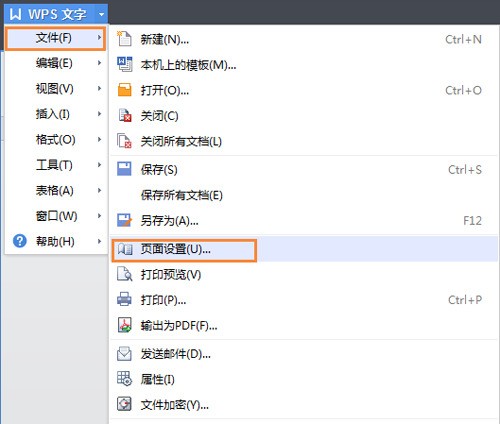
Task: Click the printer icon beside 打印(P)
Action: [x=124, y=299]
